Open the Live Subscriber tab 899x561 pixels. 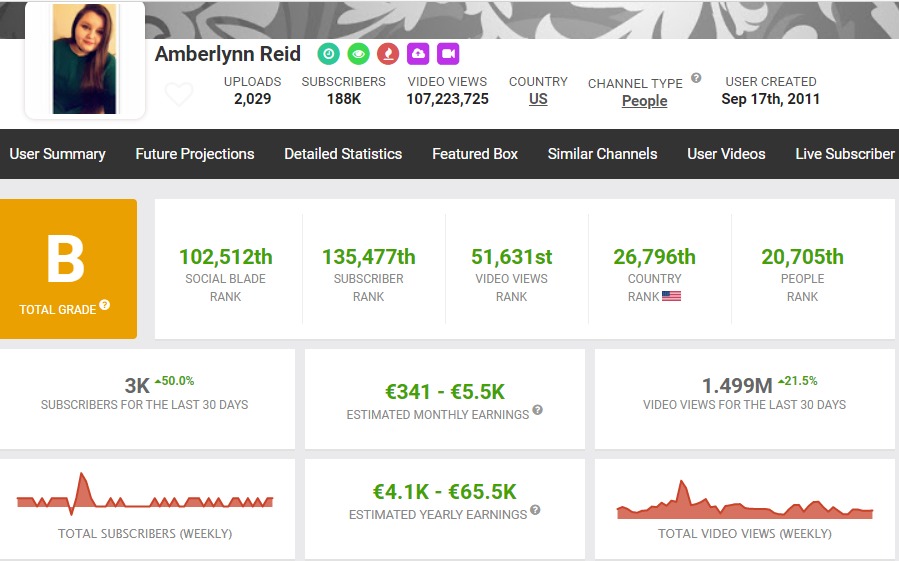point(845,154)
